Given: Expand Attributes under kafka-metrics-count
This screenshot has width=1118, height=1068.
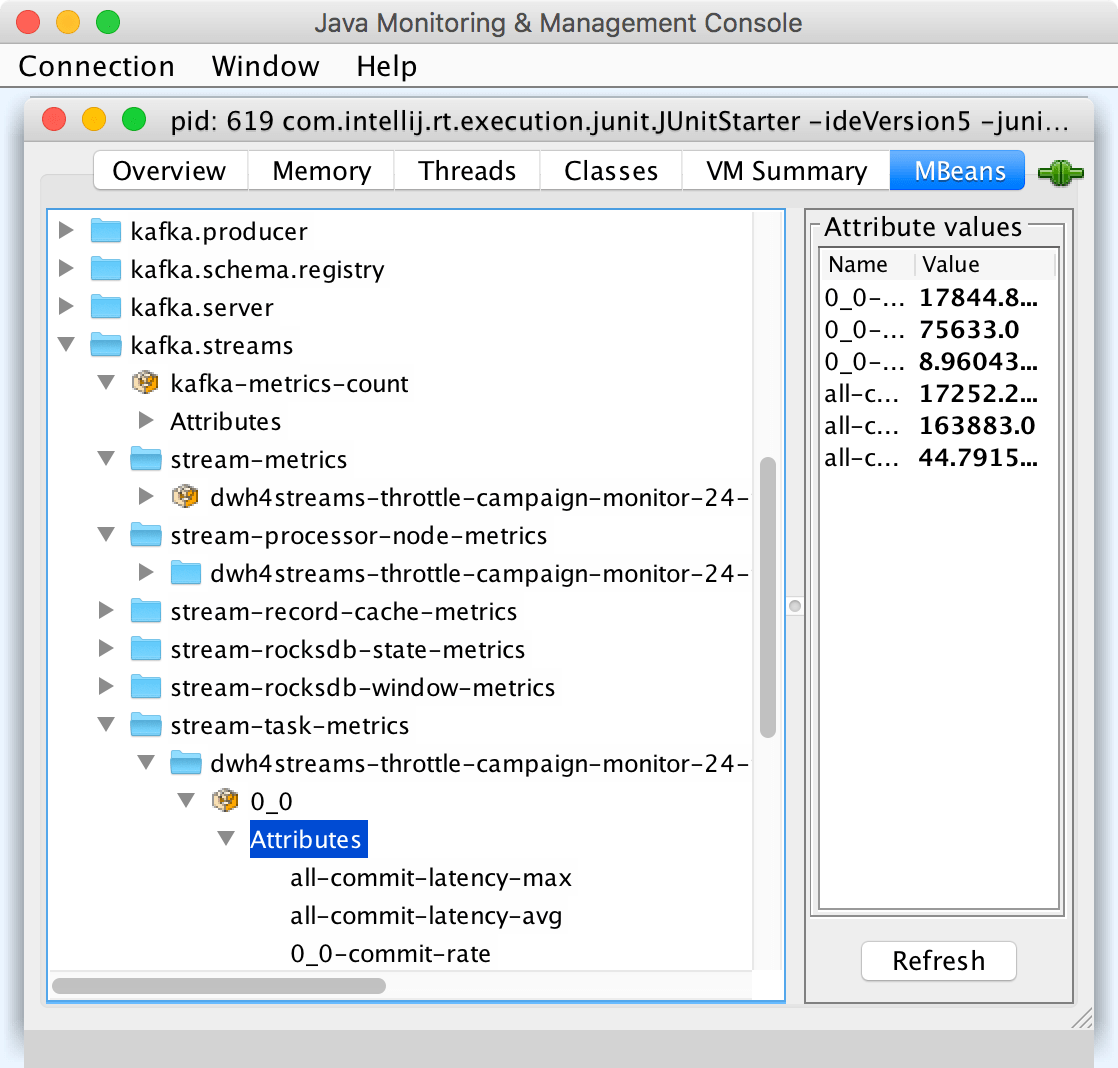Looking at the screenshot, I should click(146, 421).
